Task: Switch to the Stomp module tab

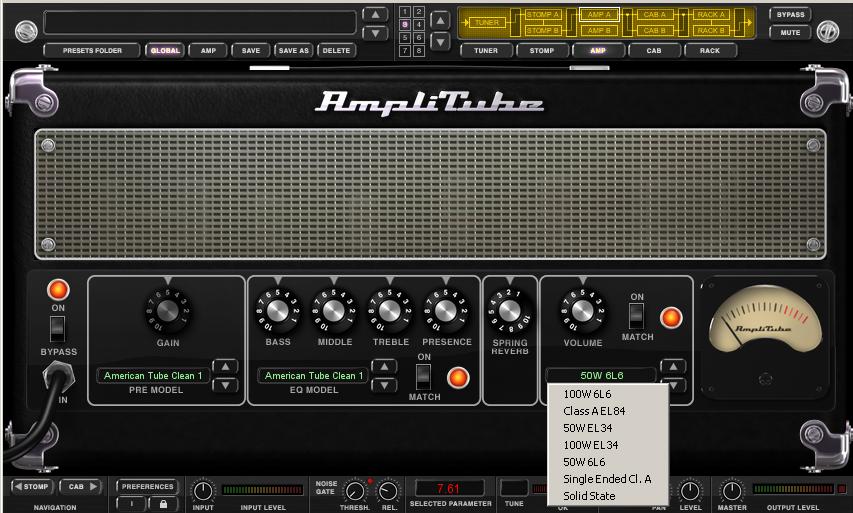Action: coord(542,51)
